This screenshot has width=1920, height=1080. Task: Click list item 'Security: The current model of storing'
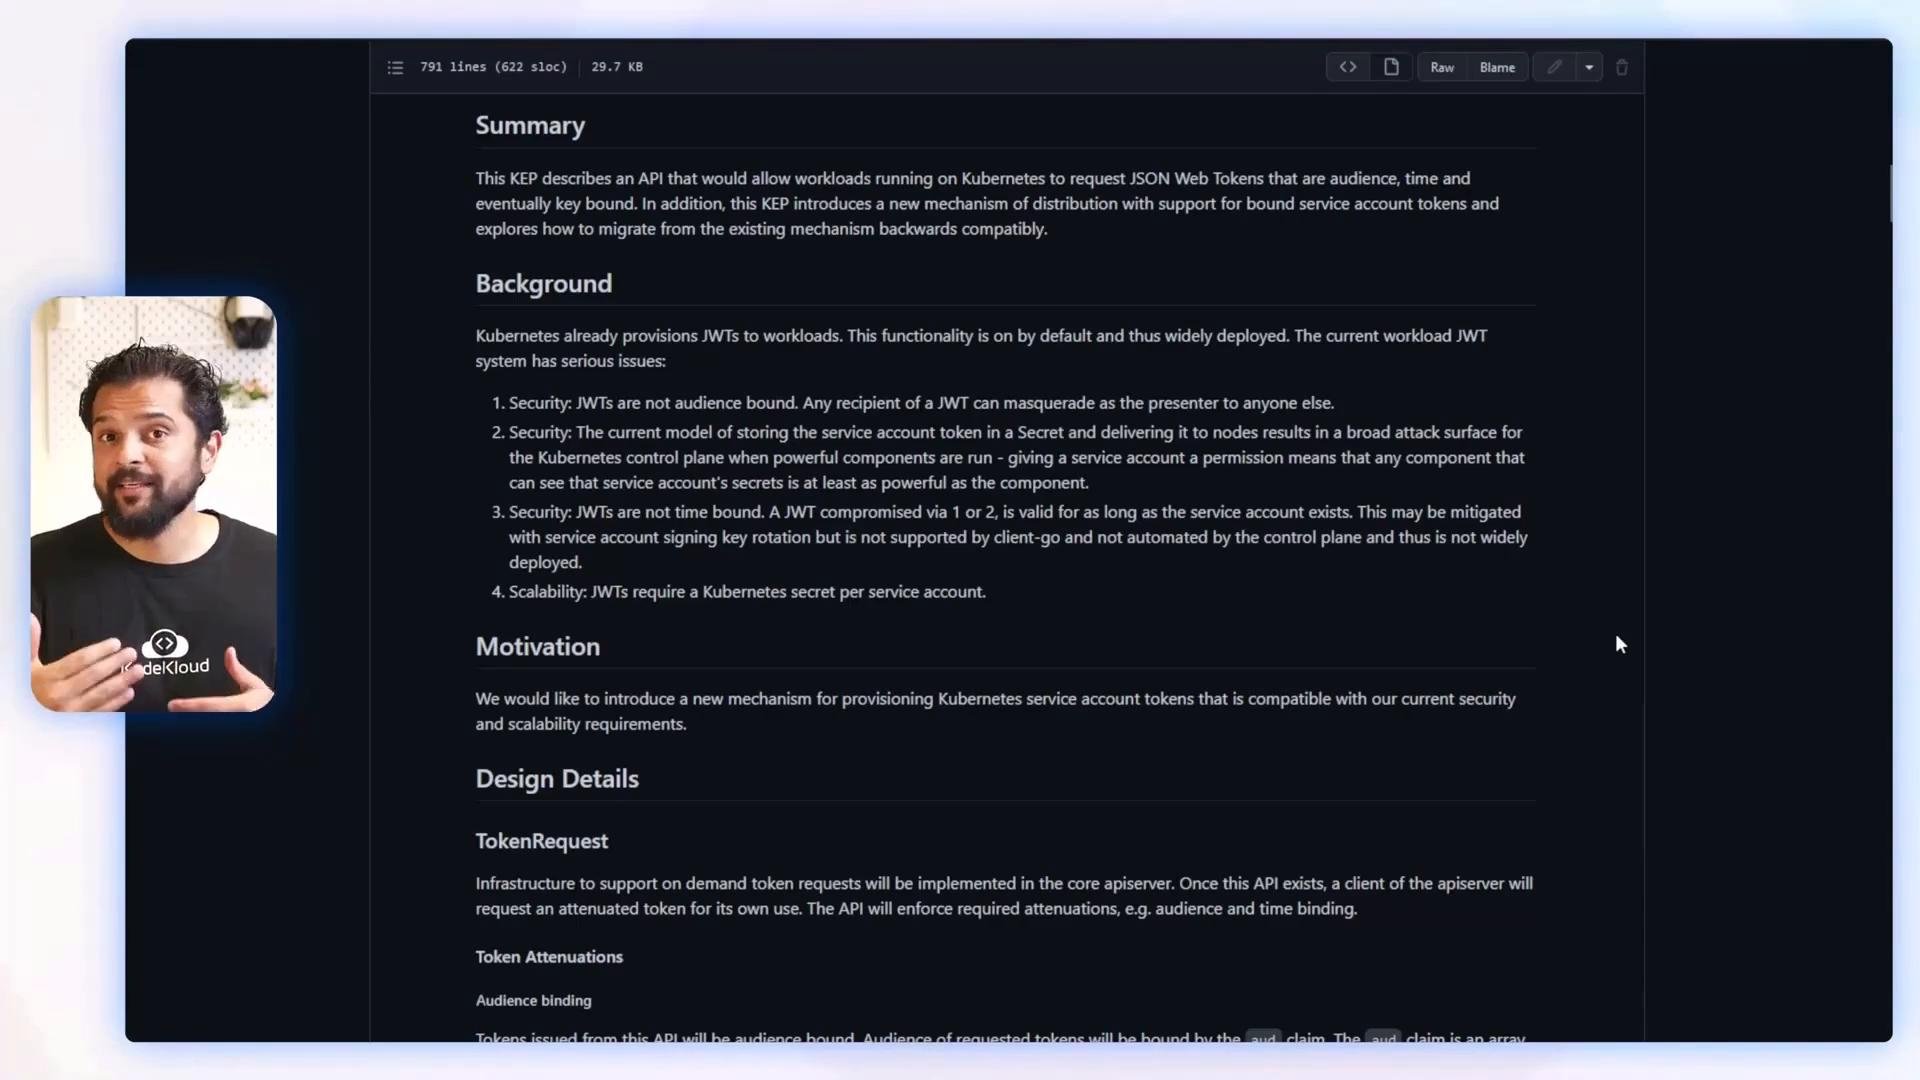tap(1016, 458)
